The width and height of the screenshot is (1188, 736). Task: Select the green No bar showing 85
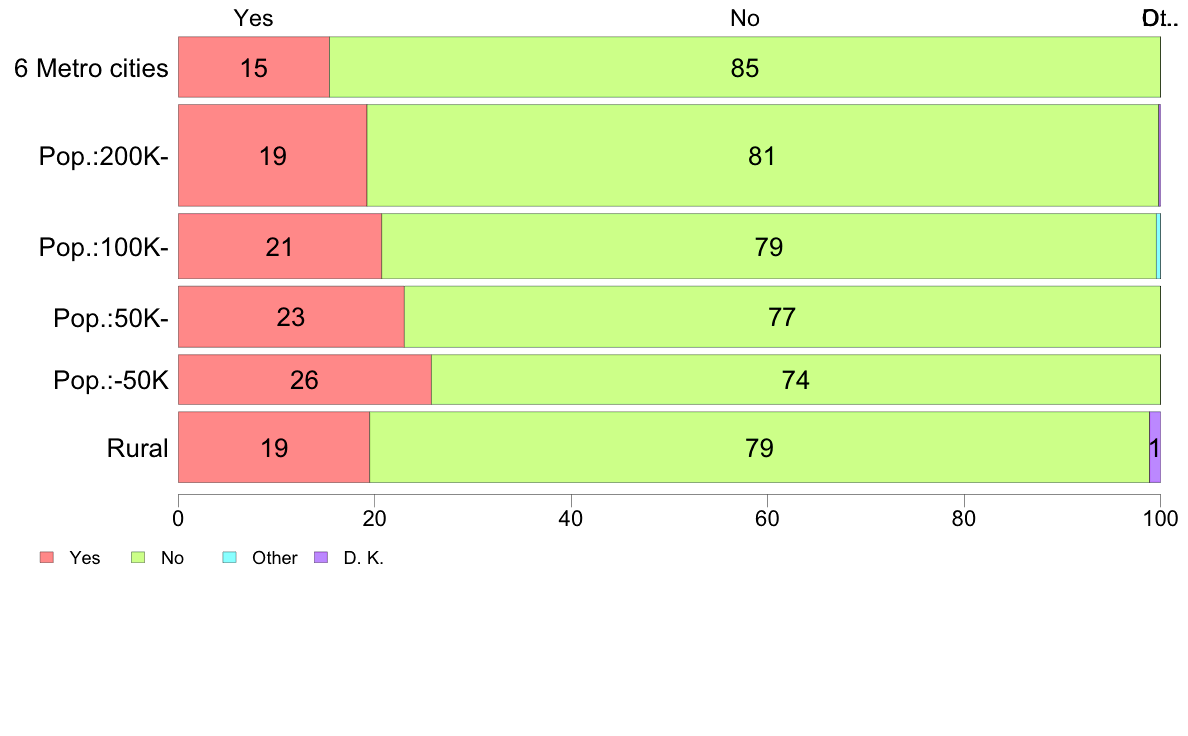coord(745,67)
